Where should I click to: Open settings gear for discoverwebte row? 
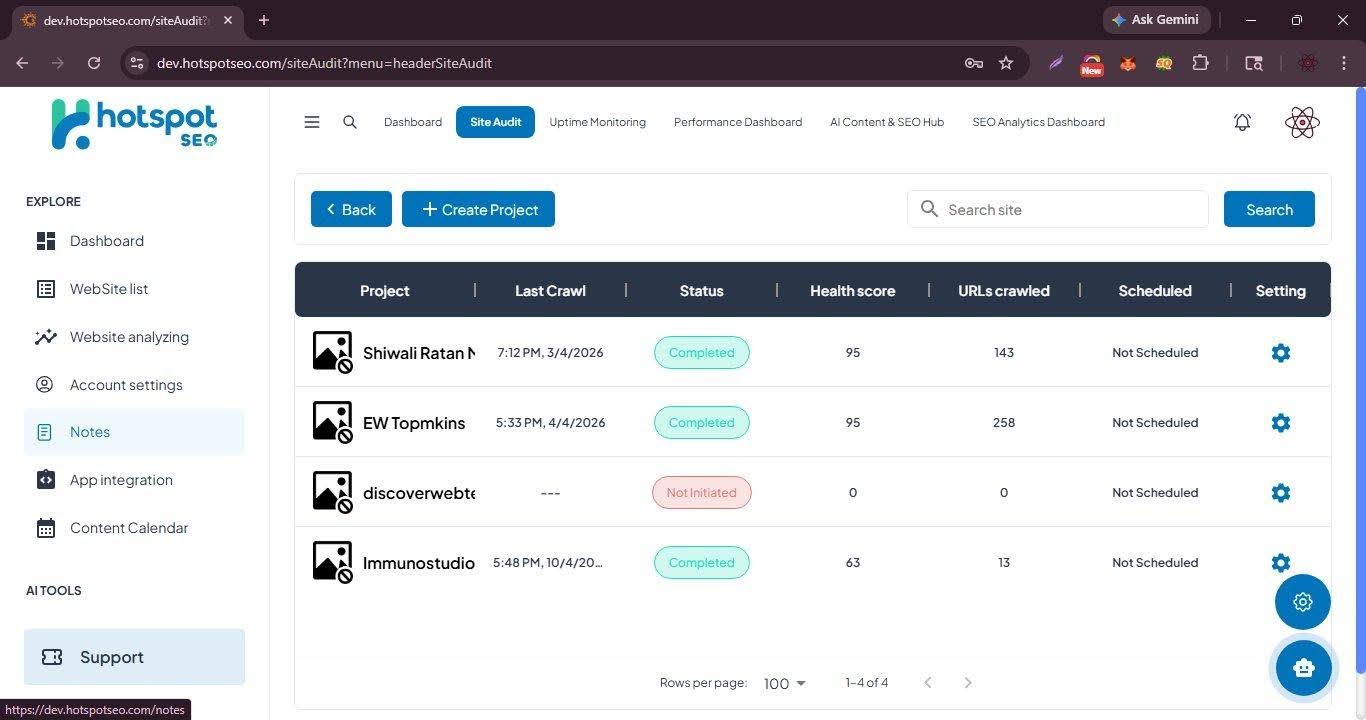[1281, 492]
